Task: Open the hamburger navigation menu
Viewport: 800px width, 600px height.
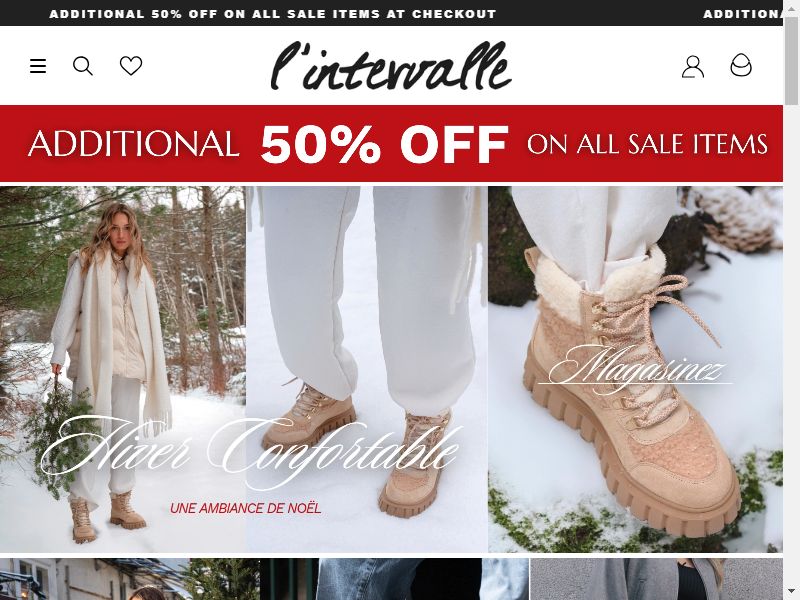Action: pyautogui.click(x=38, y=66)
